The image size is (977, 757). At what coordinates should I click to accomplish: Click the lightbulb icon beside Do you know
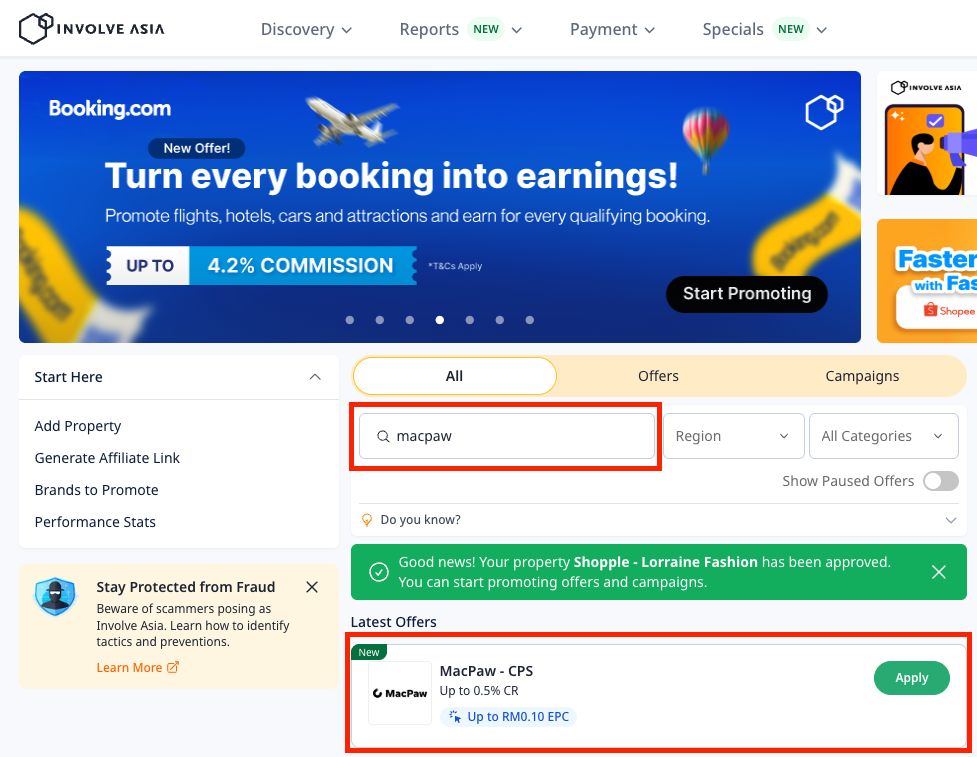point(367,520)
